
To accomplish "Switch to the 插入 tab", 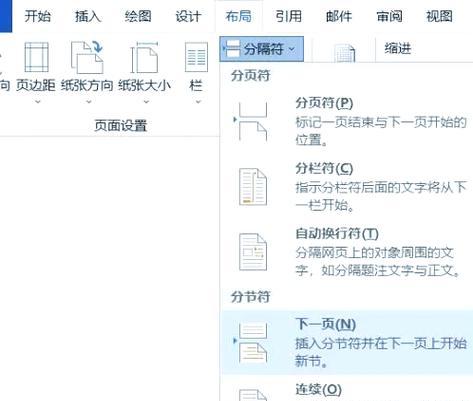I will click(x=88, y=16).
